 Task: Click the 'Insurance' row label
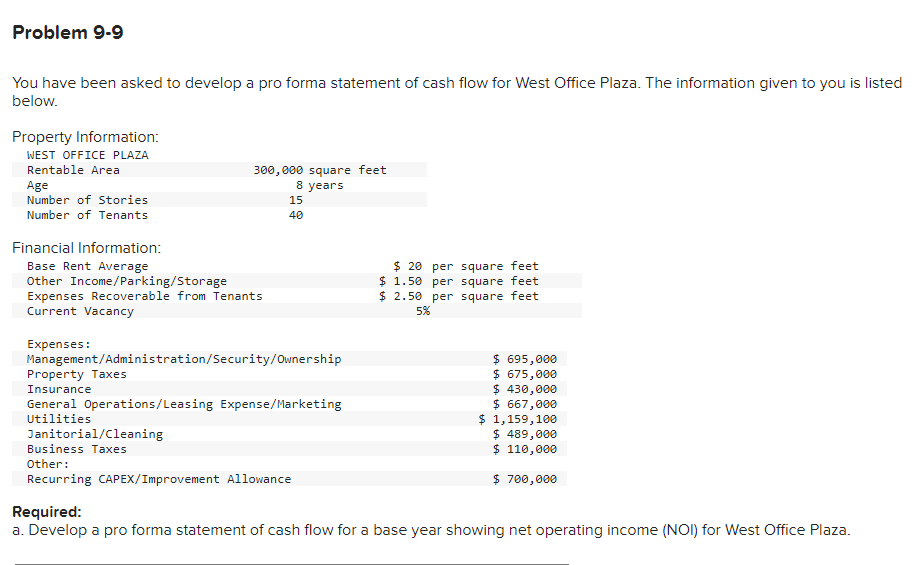click(59, 389)
